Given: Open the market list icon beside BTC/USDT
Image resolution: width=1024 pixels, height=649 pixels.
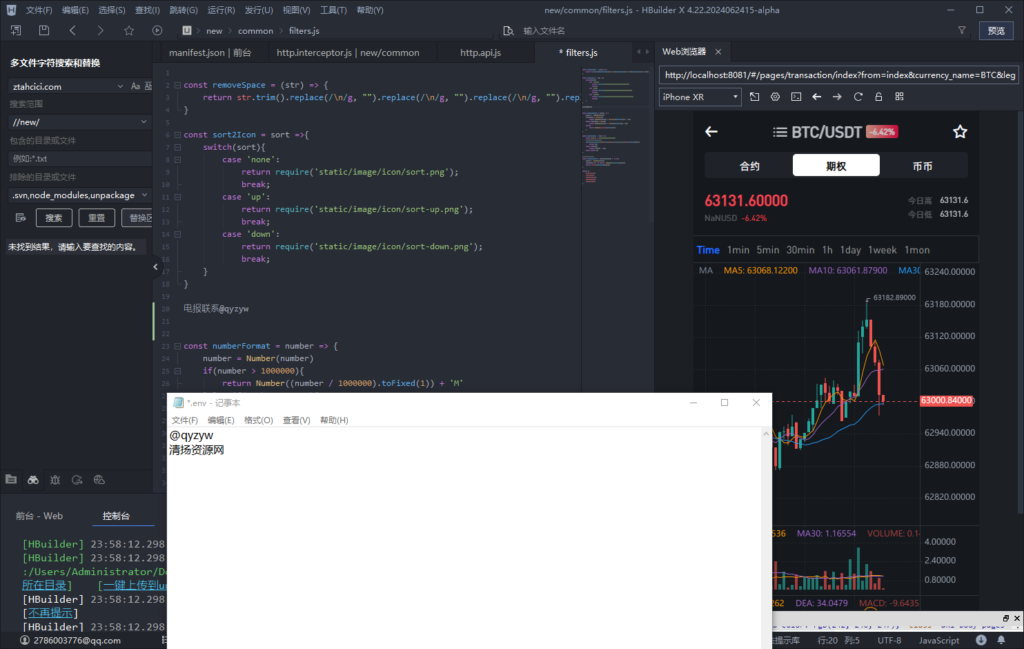Looking at the screenshot, I should pyautogui.click(x=780, y=133).
